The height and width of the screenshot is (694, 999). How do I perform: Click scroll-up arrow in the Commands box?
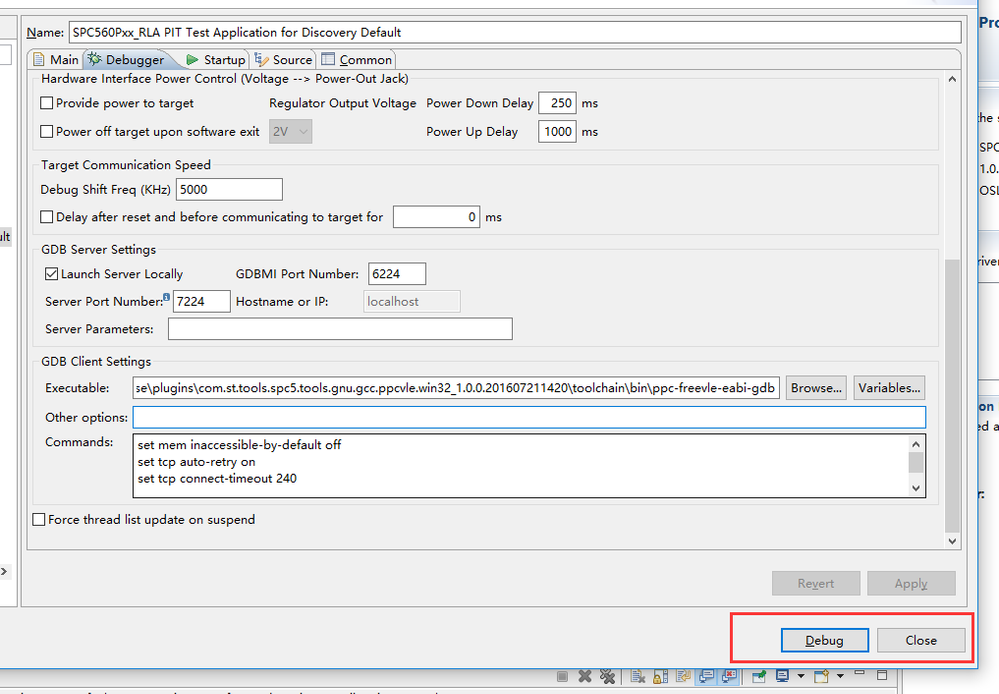coord(916,444)
